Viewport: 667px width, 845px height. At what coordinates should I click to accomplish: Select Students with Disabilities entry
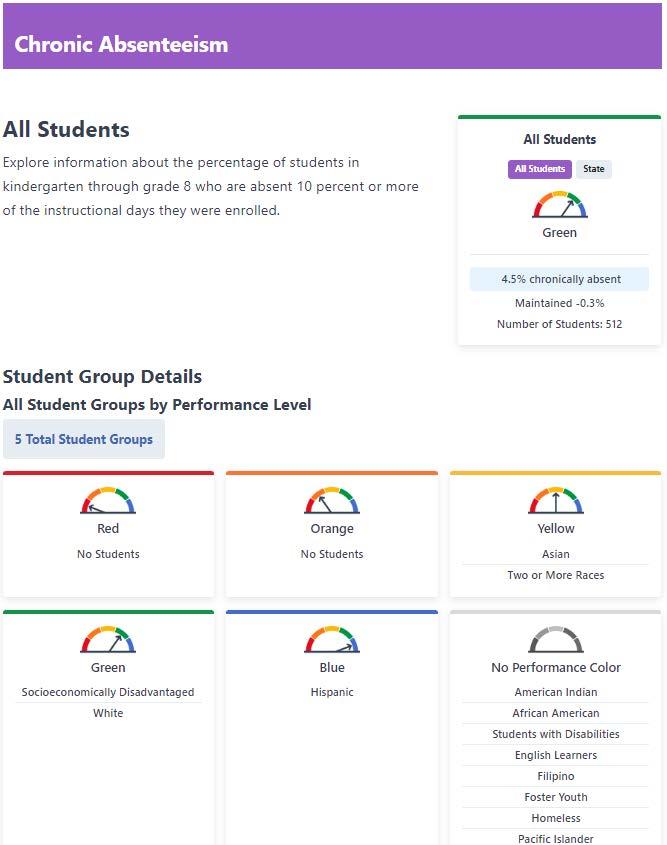pyautogui.click(x=555, y=734)
